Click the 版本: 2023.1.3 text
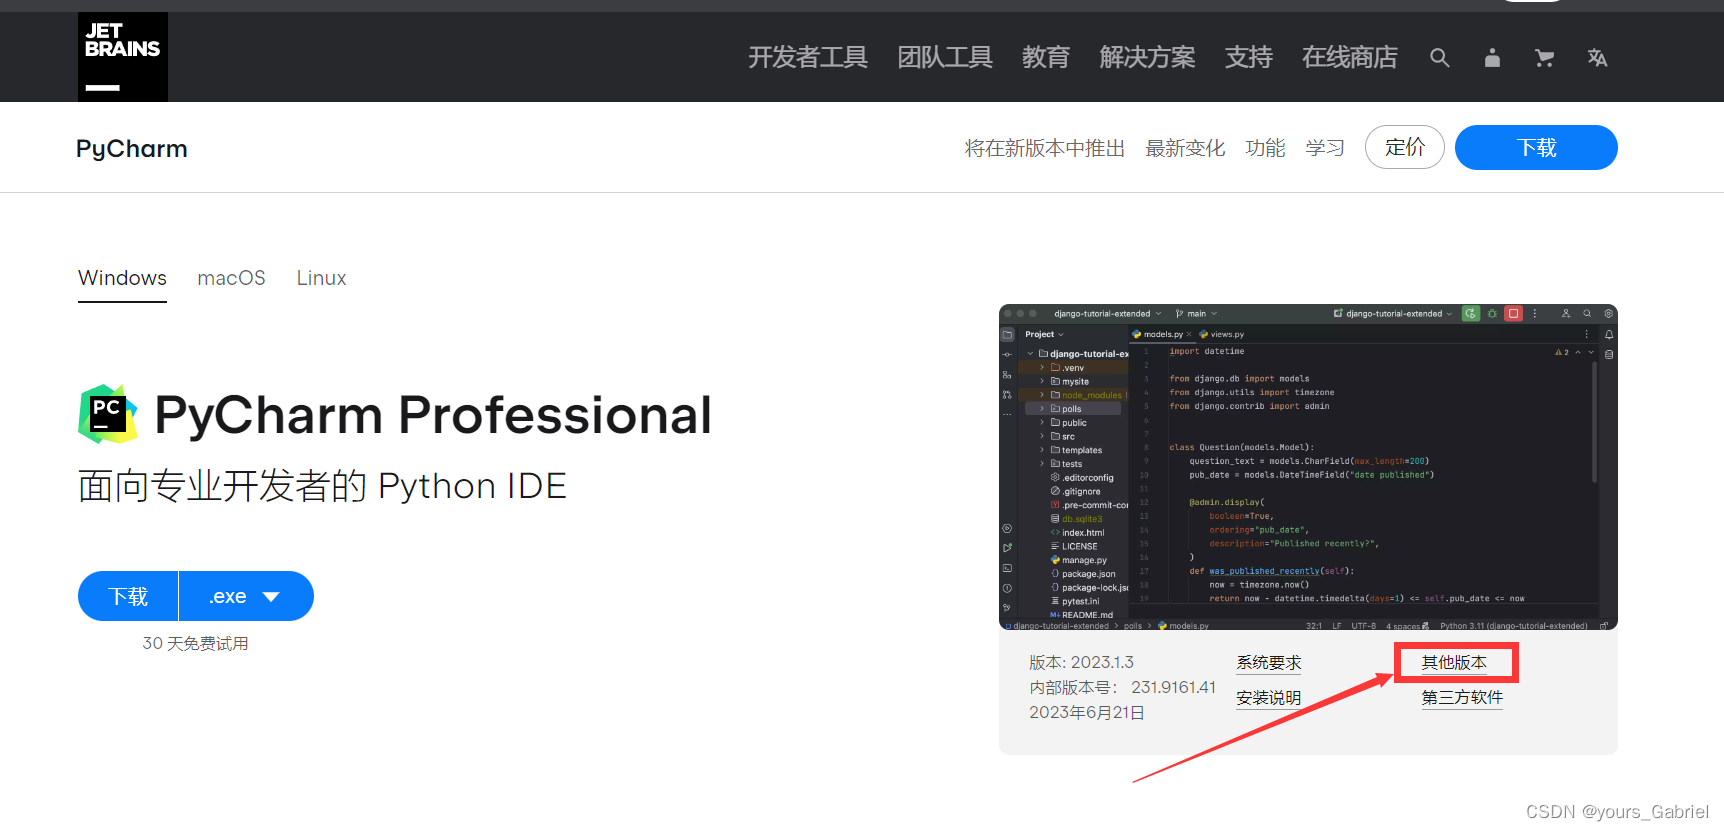 point(1081,662)
